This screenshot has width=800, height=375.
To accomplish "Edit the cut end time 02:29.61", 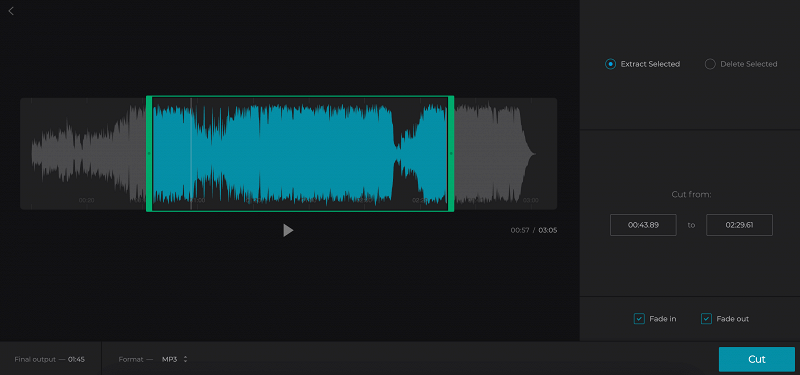I will [x=739, y=225].
